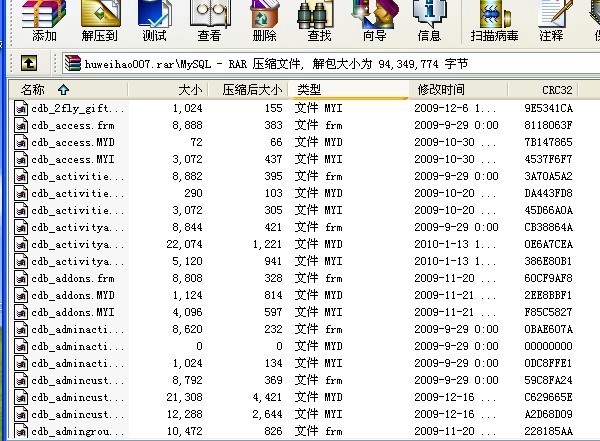Click the file icon of cdb_addons.MYI
Screen dimensions: 600x441
click(21, 312)
